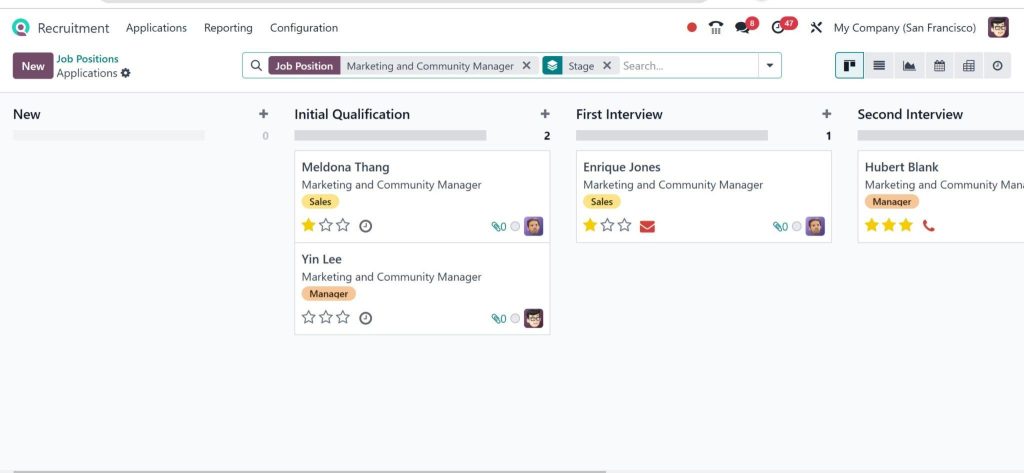Click the New button
Viewport: 1024px width, 473px height.
coord(33,65)
